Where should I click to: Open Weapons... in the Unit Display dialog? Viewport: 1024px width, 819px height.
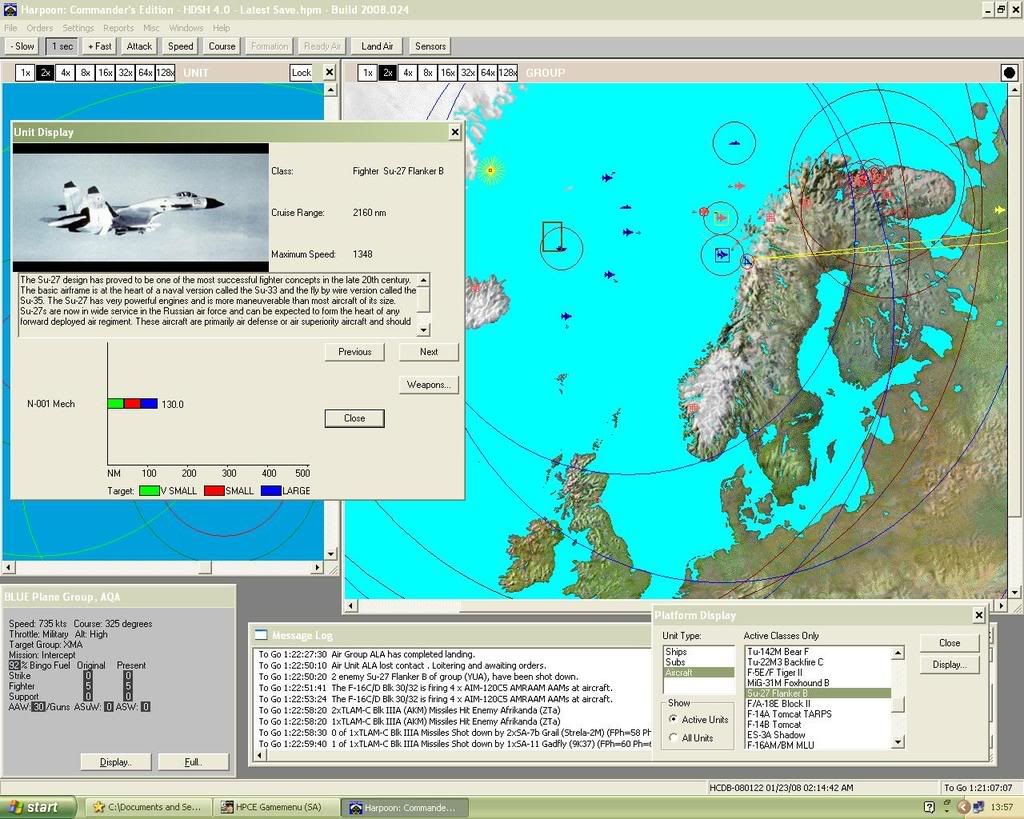(429, 385)
